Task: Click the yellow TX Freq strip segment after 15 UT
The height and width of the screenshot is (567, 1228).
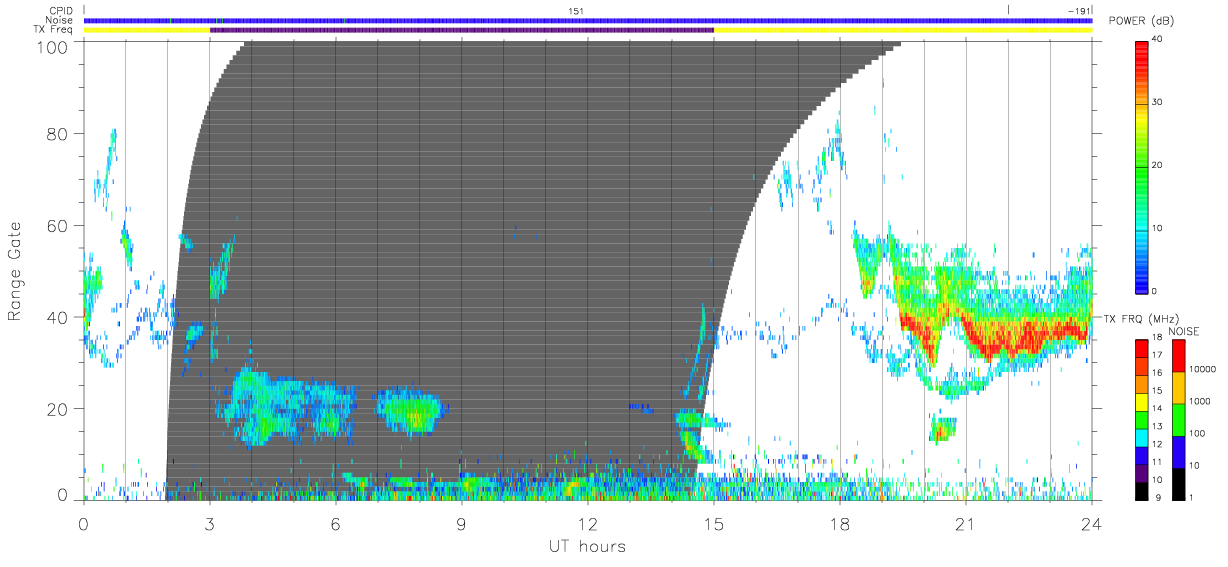Action: 903,30
